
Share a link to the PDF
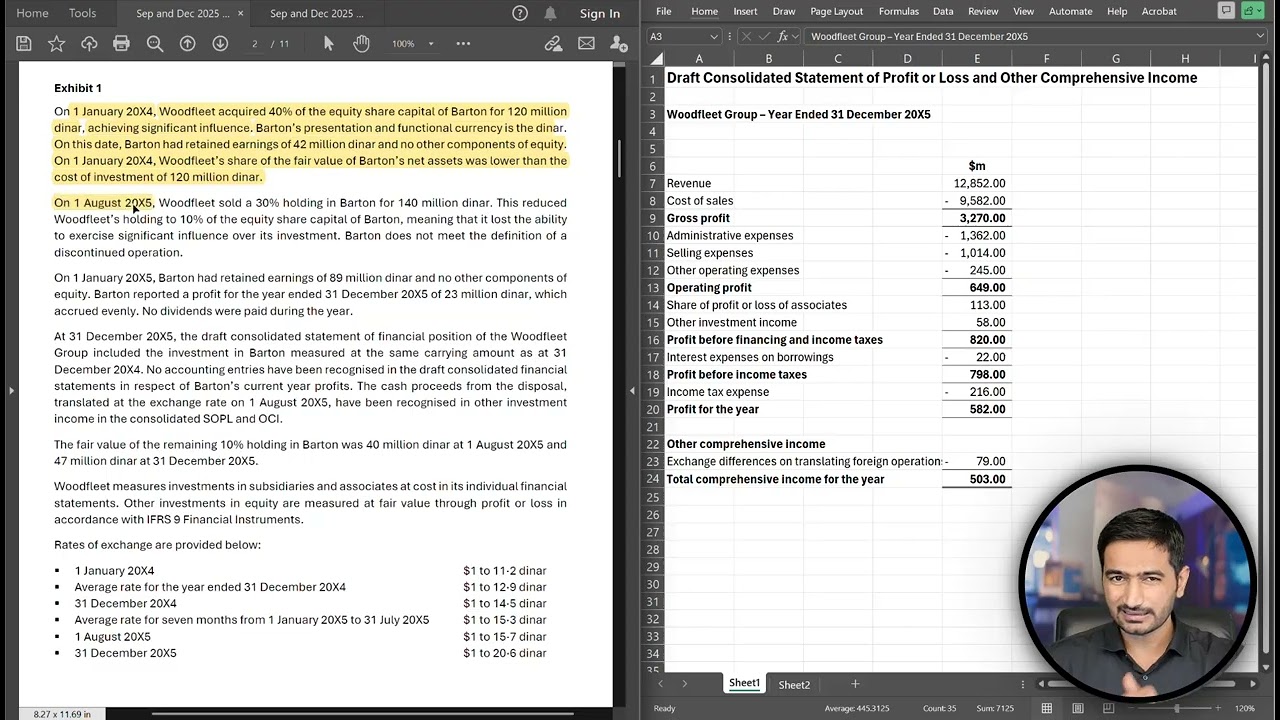(553, 44)
